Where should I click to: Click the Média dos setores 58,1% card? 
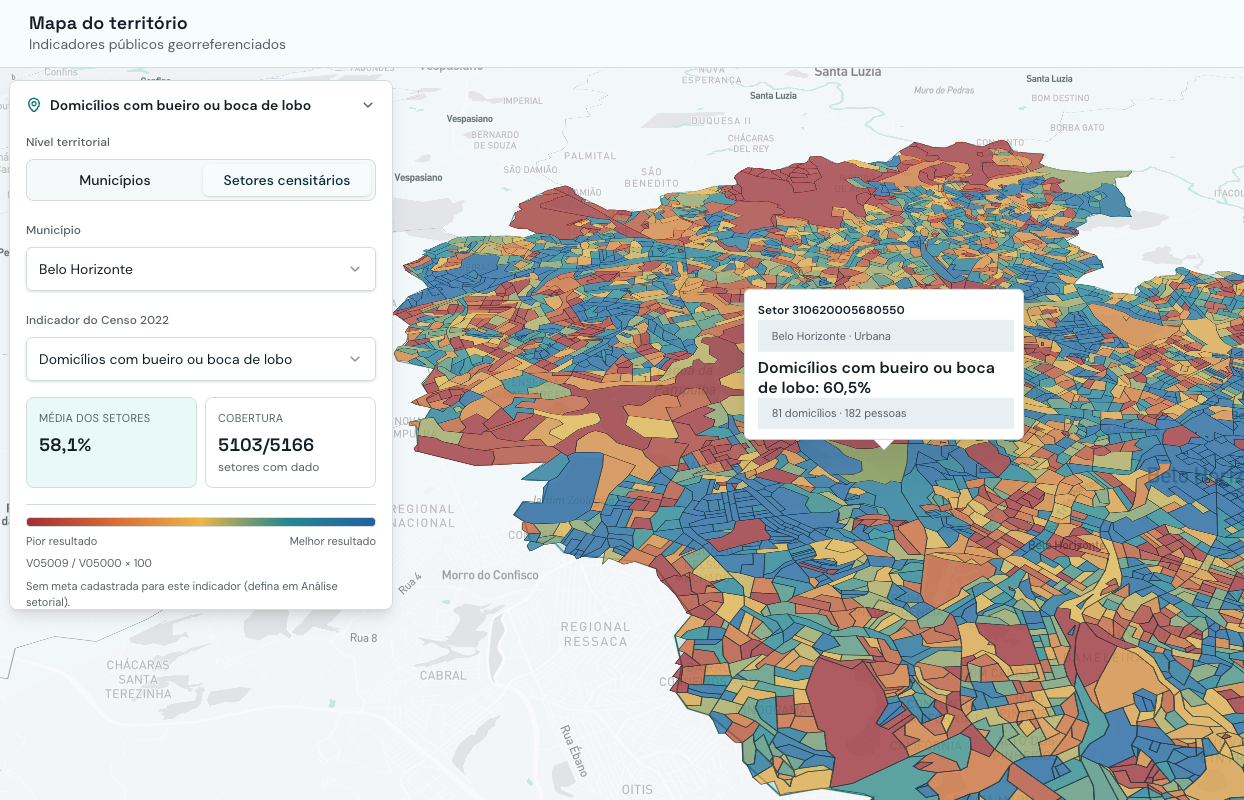tap(111, 442)
